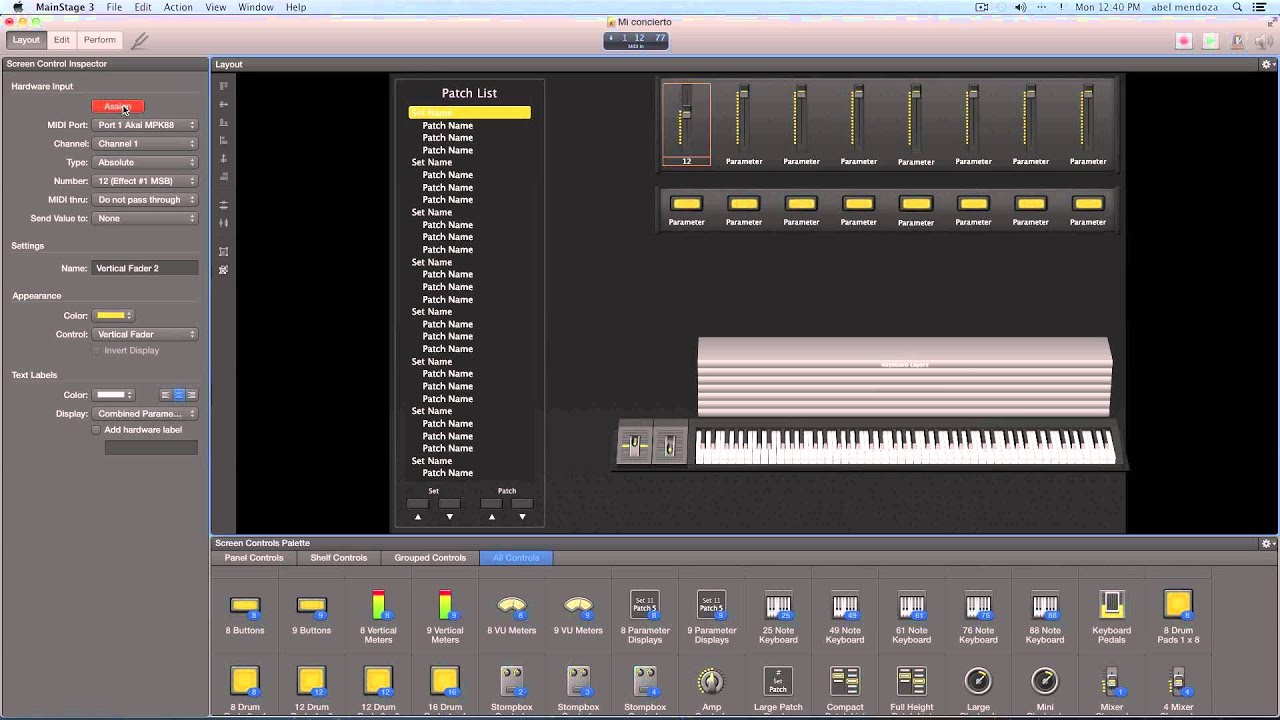
Task: Edit the Name field Vertical Fader 2
Action: point(145,268)
